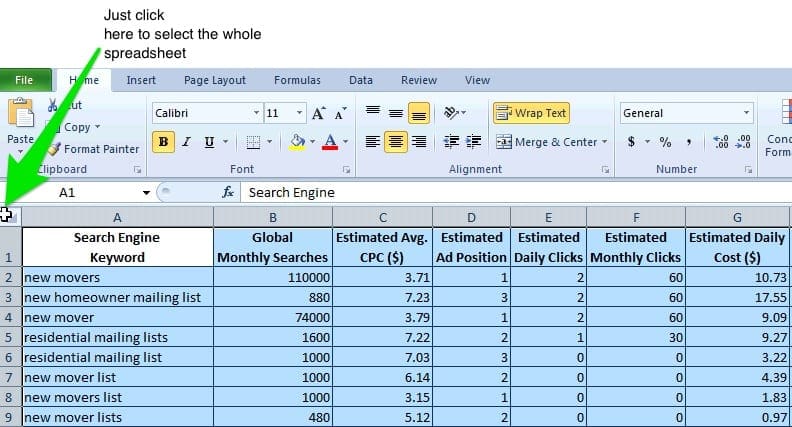The image size is (792, 427).
Task: Apply Comma Style format
Action: pos(688,142)
